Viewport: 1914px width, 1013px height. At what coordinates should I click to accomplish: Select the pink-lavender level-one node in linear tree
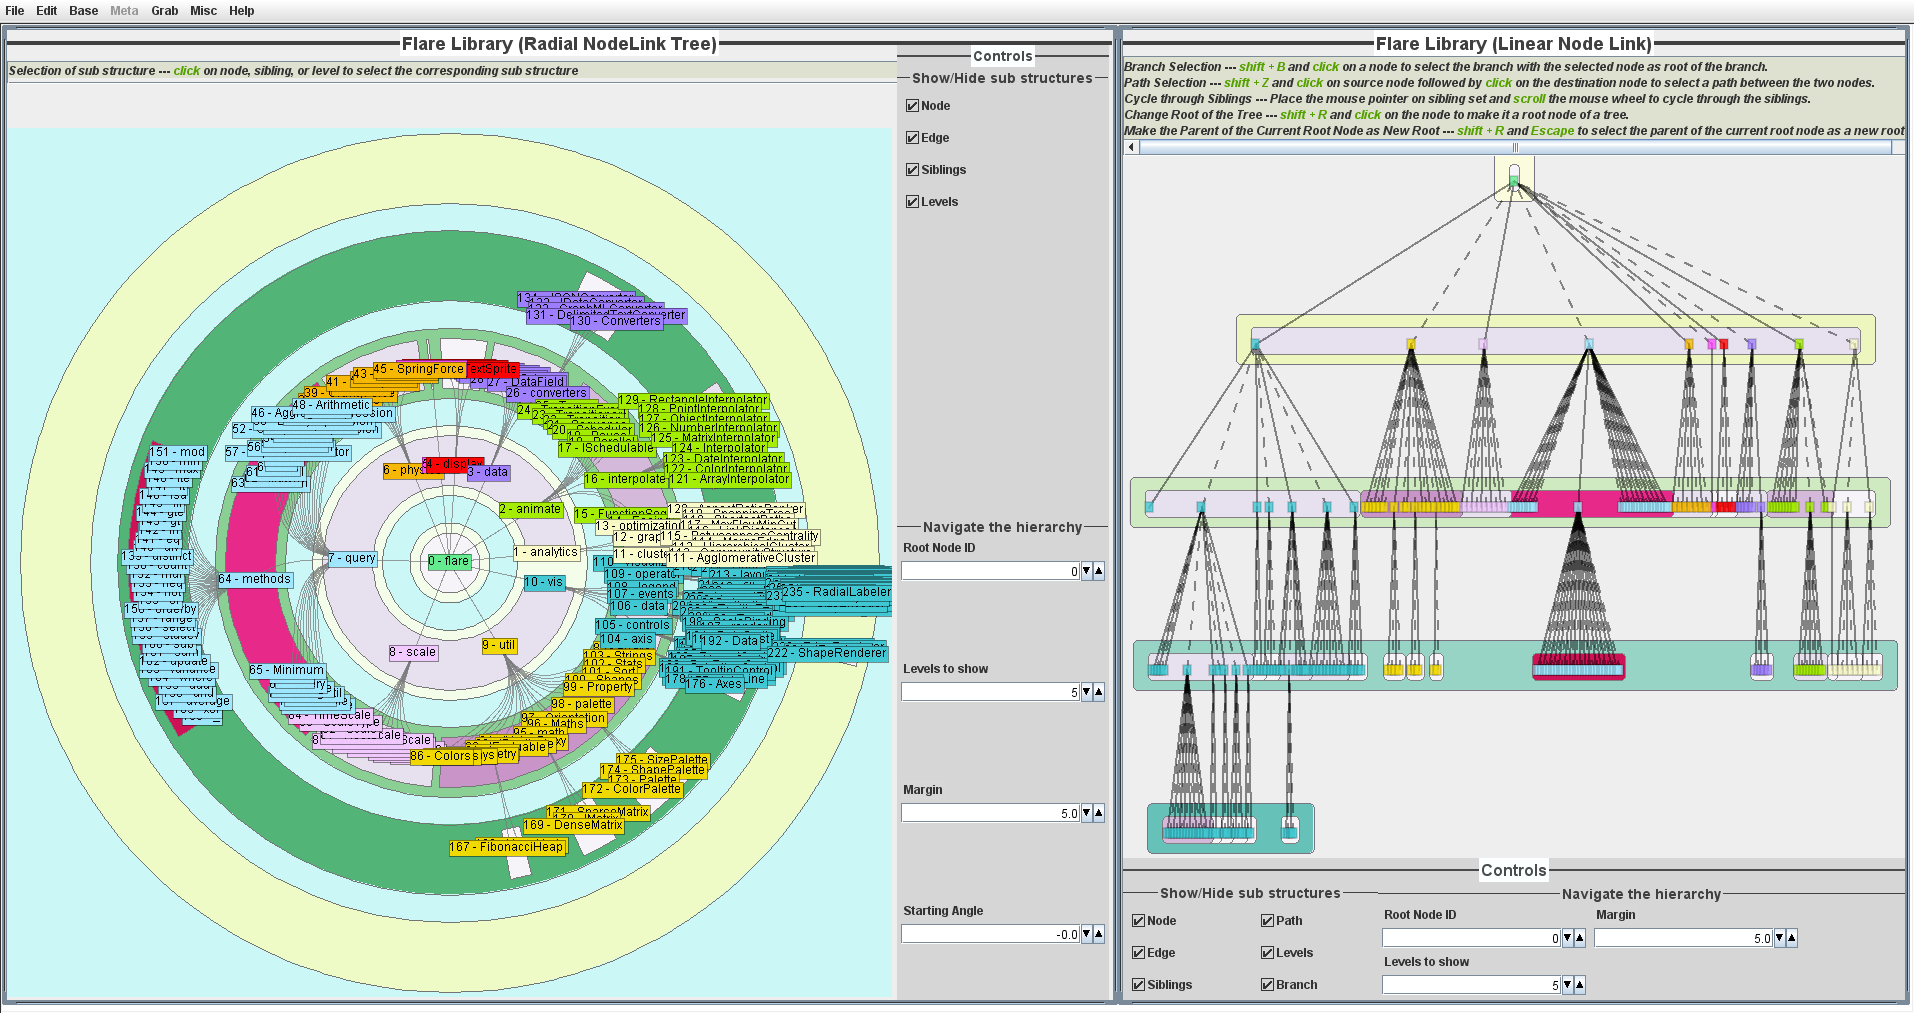click(x=1483, y=344)
